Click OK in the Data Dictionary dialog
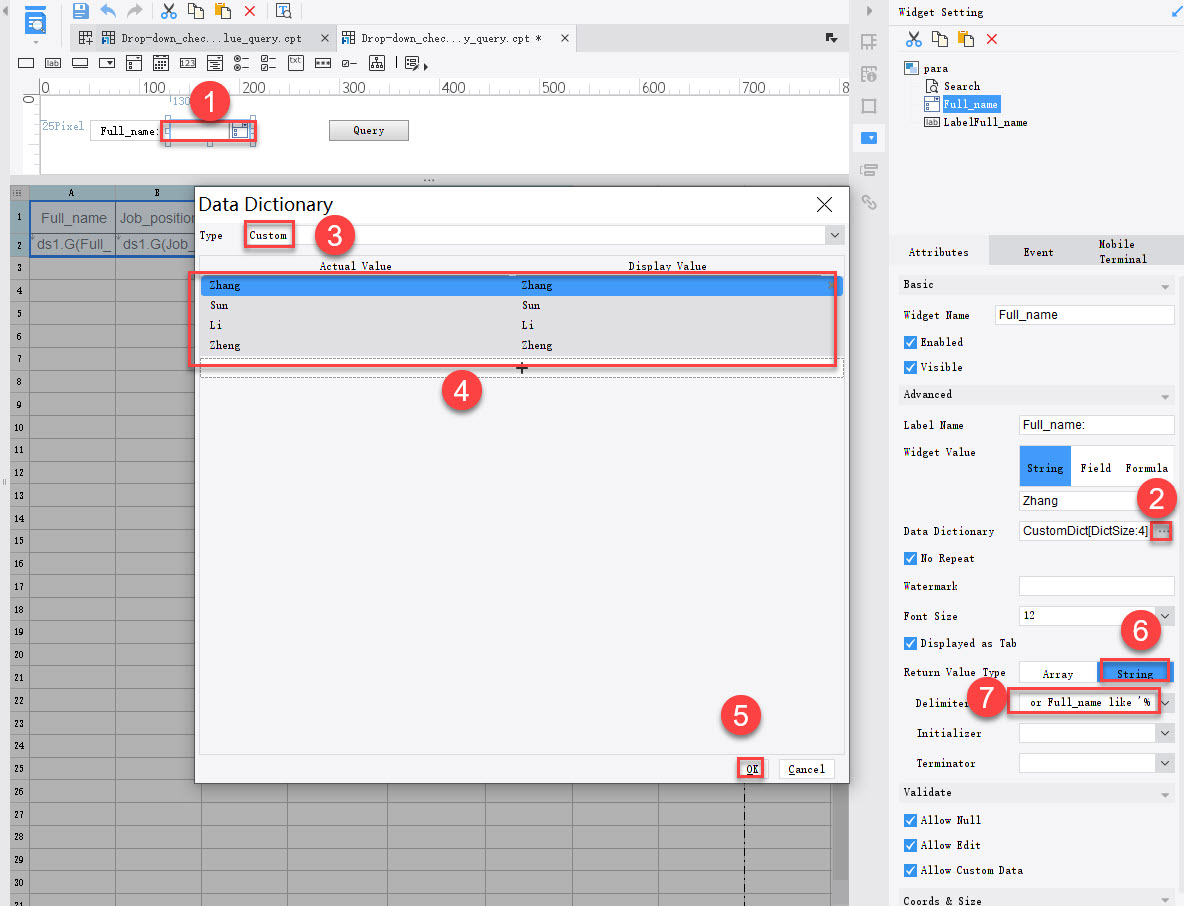This screenshot has width=1184, height=906. (x=750, y=768)
